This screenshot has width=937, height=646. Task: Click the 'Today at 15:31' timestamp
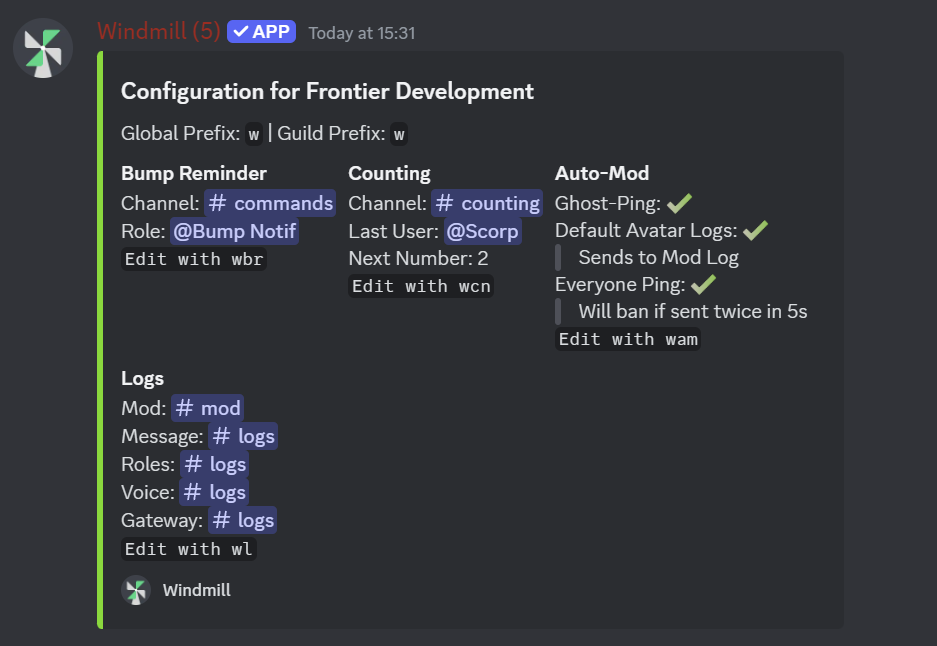[x=361, y=33]
